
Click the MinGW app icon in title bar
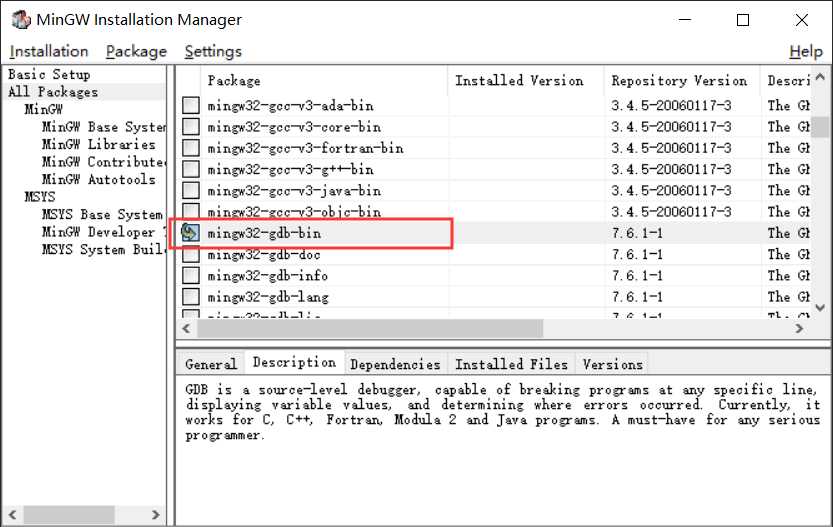21,20
